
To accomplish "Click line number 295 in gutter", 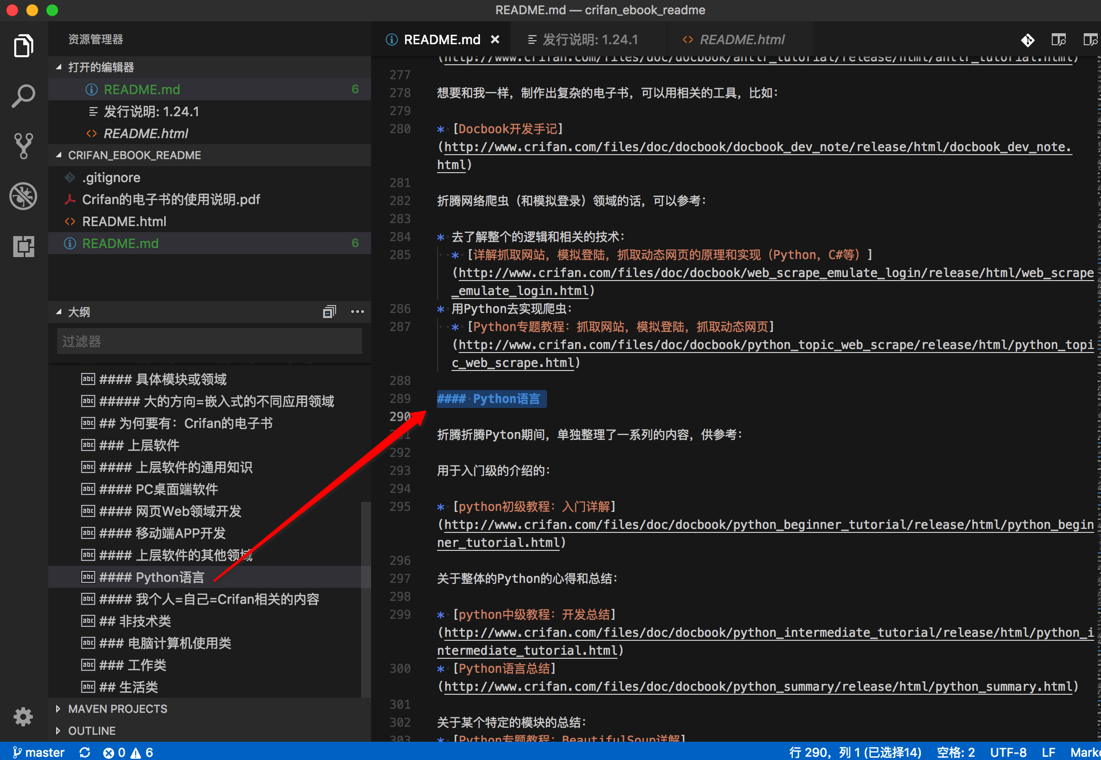I will point(400,506).
